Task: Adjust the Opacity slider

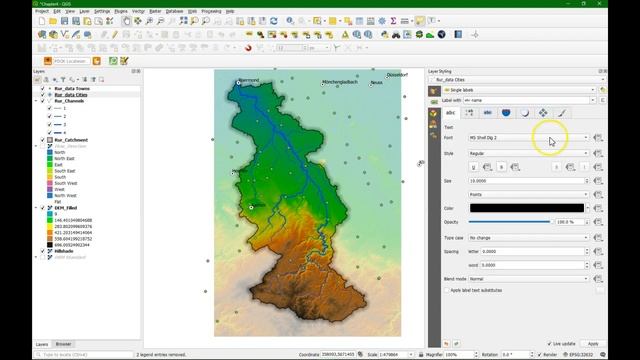Action: tap(511, 222)
